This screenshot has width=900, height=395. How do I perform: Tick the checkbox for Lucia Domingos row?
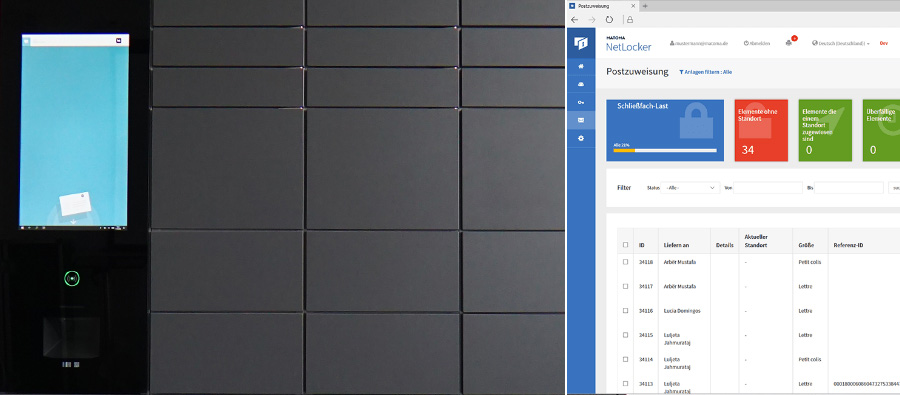[x=626, y=311]
